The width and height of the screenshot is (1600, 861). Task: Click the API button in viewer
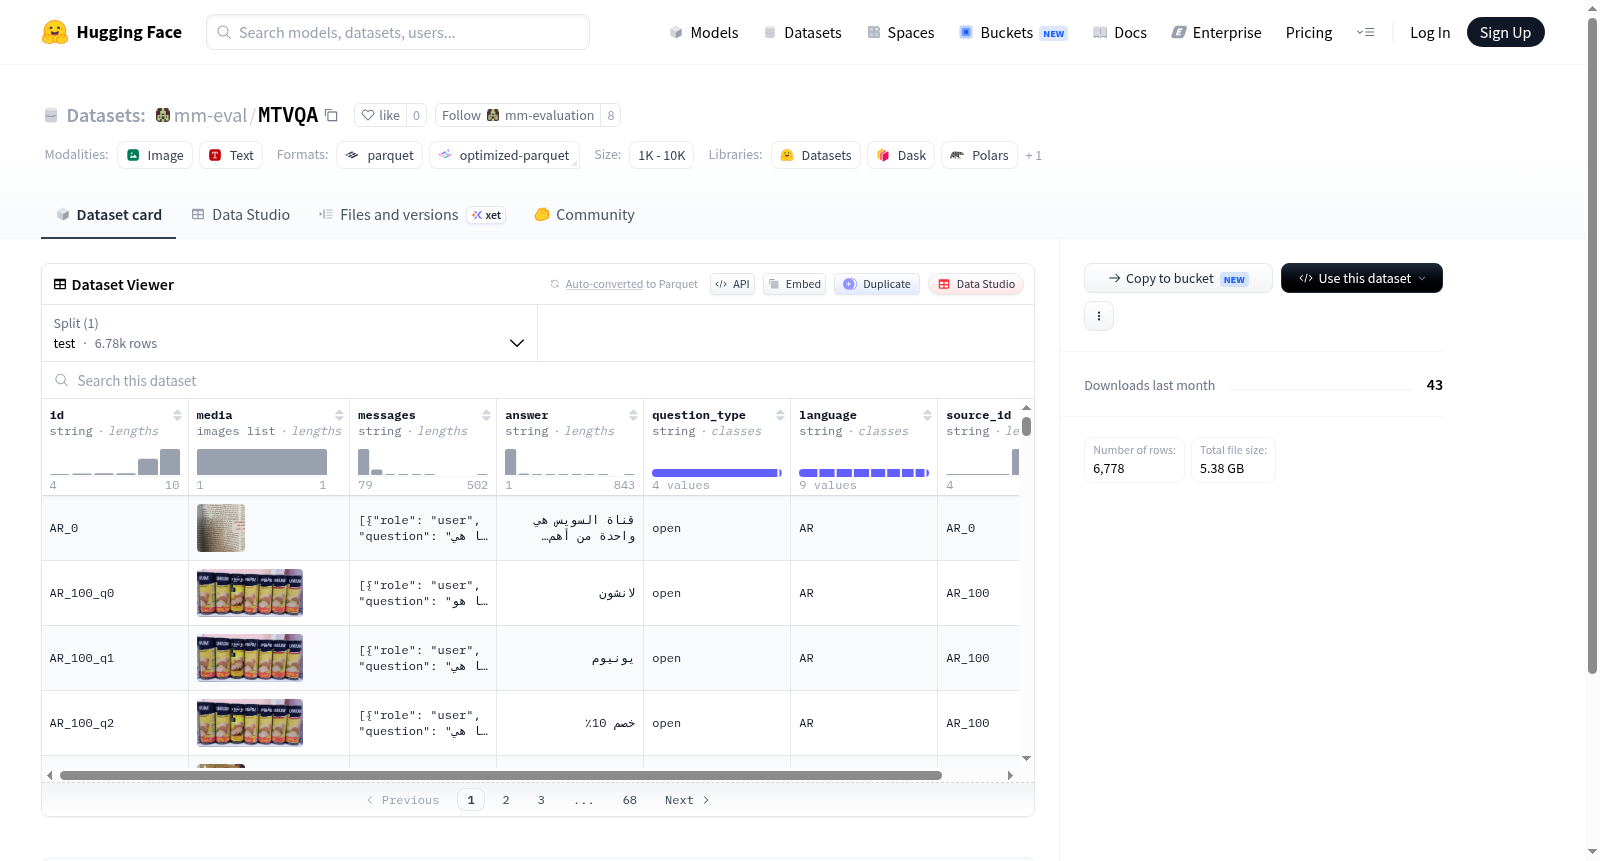tap(732, 284)
